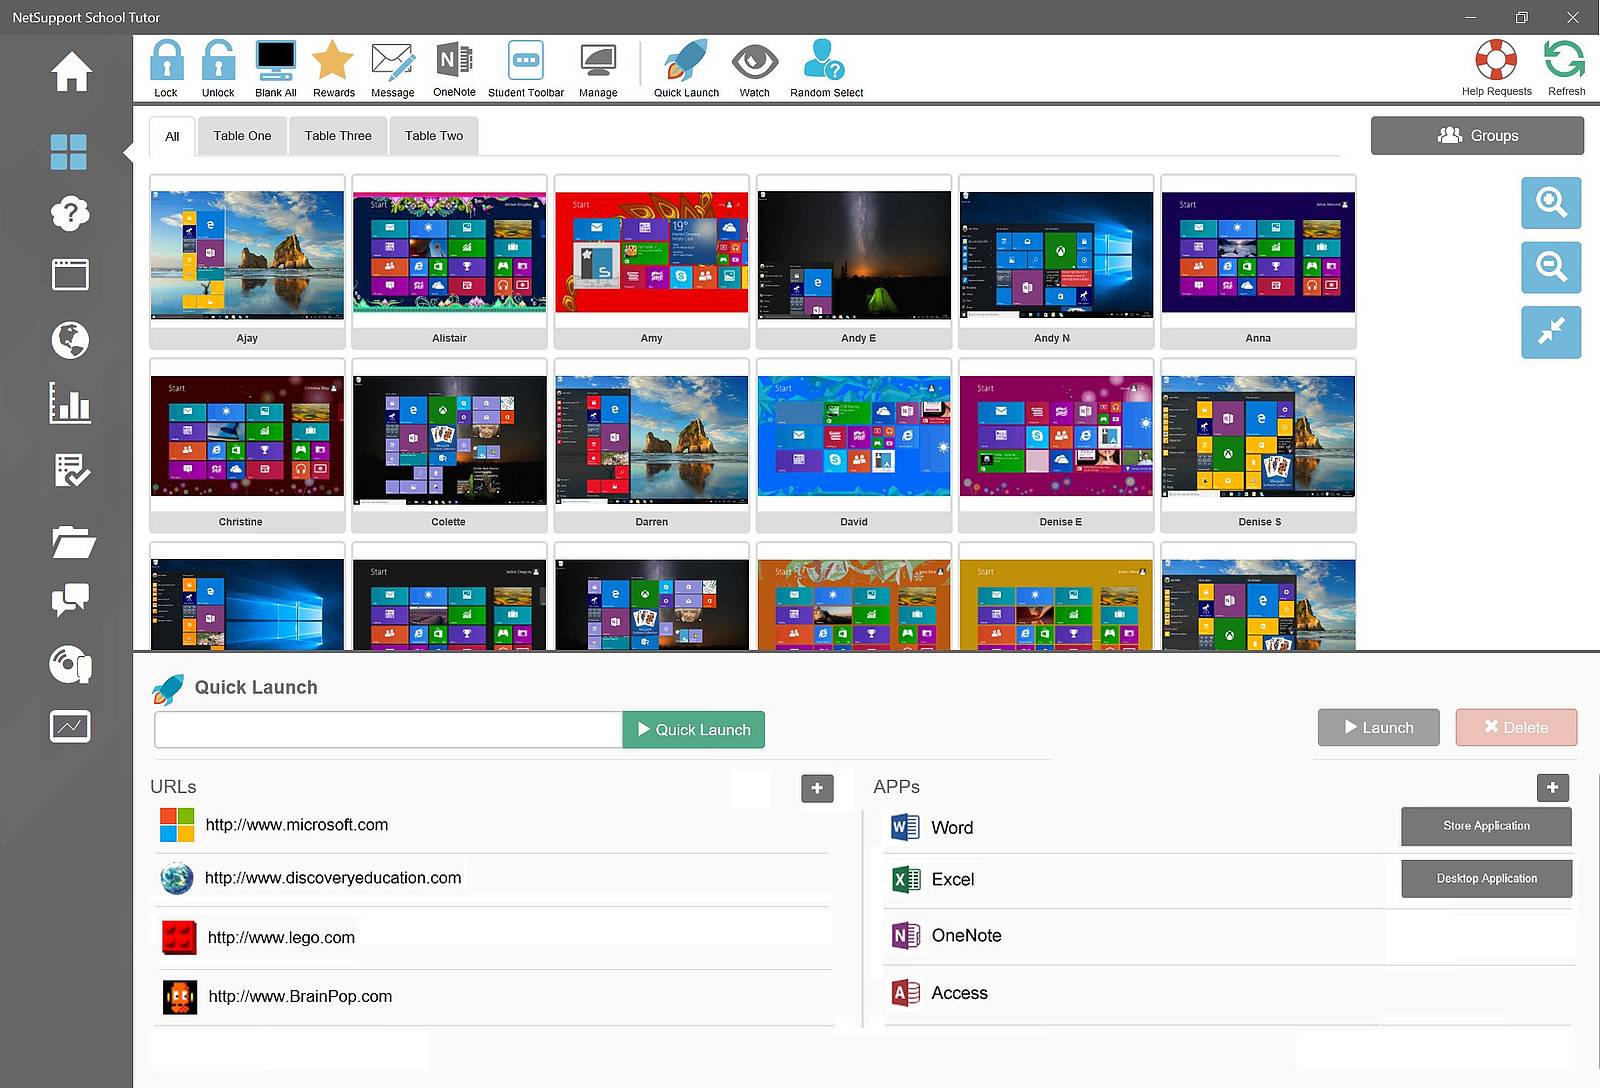
Task: Open the Groups button
Action: point(1477,136)
